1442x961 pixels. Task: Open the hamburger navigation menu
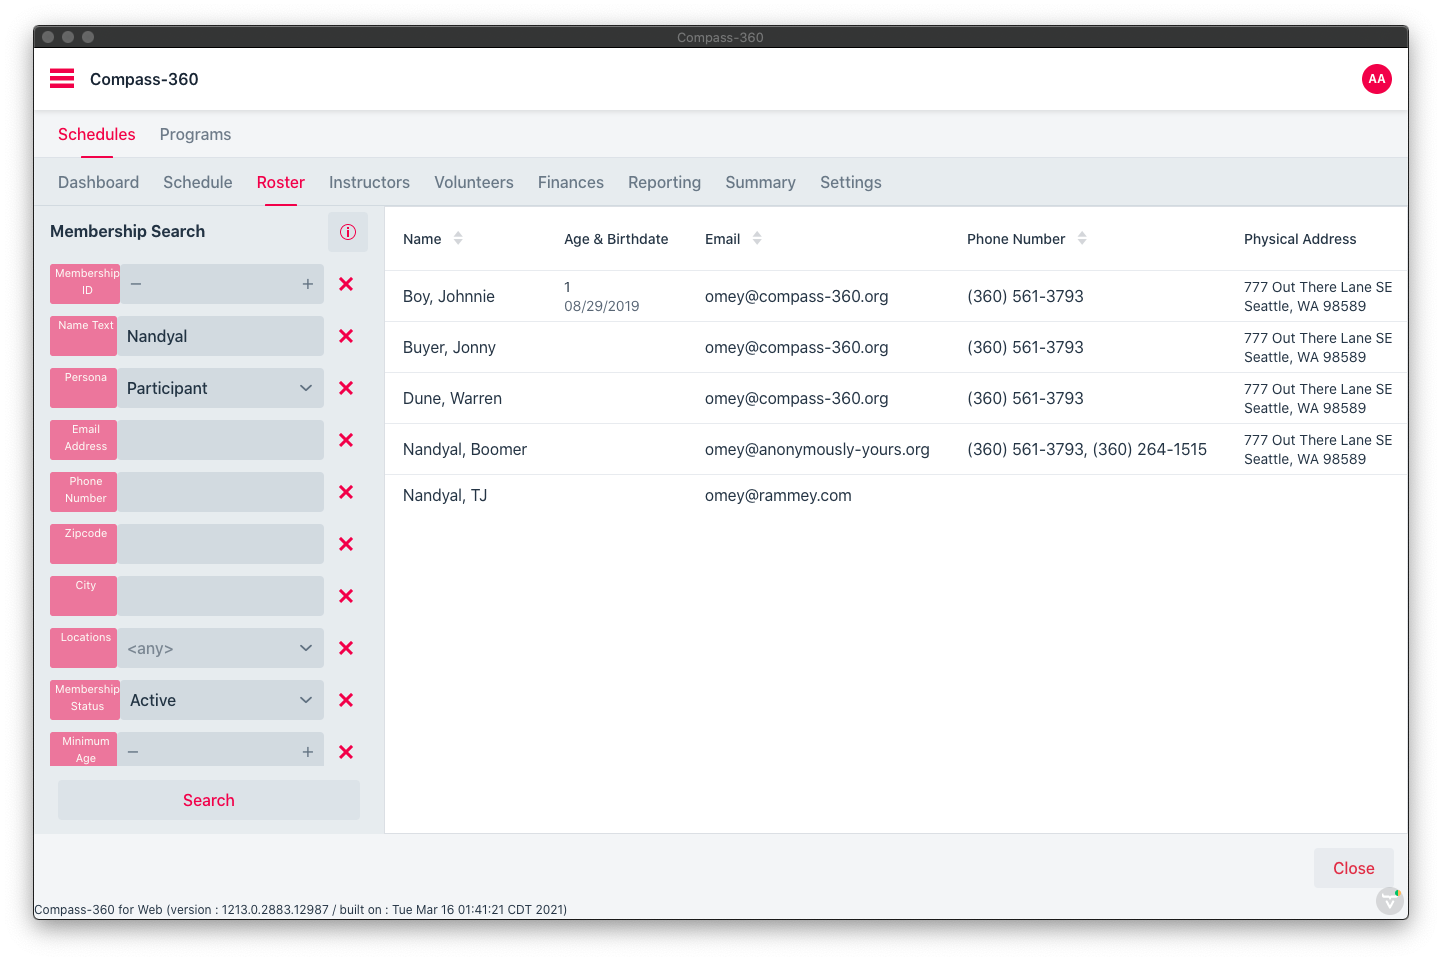click(61, 78)
